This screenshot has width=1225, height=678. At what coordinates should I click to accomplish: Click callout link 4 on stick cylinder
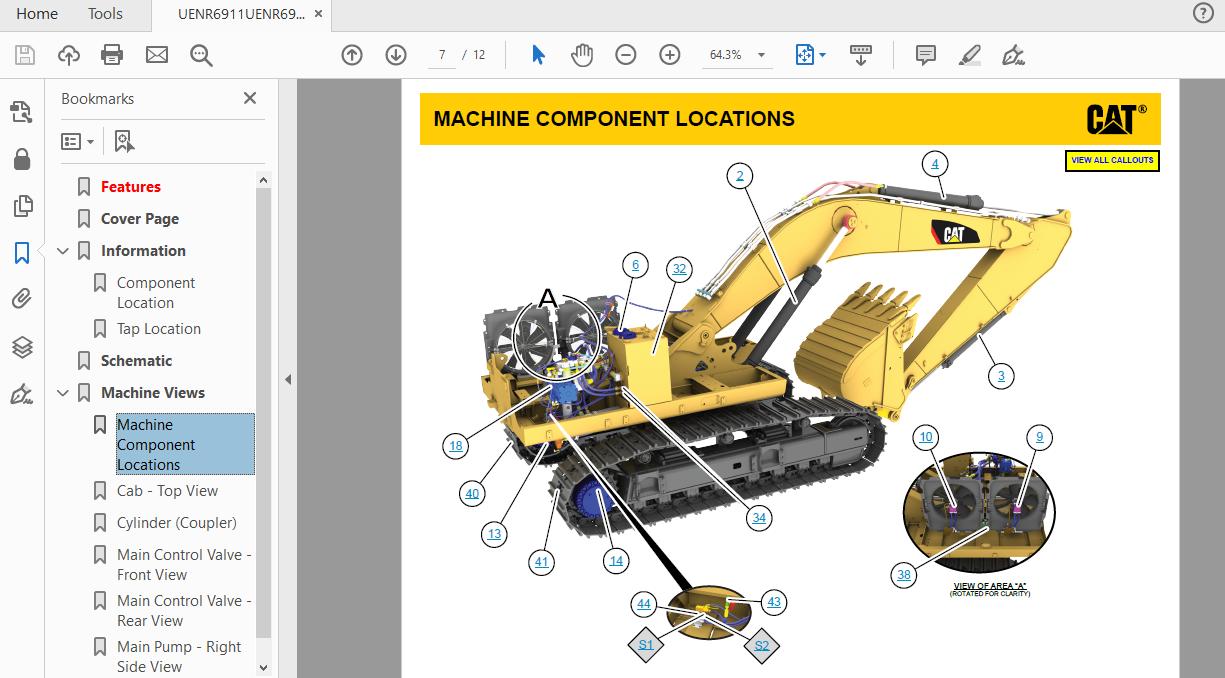tap(935, 164)
